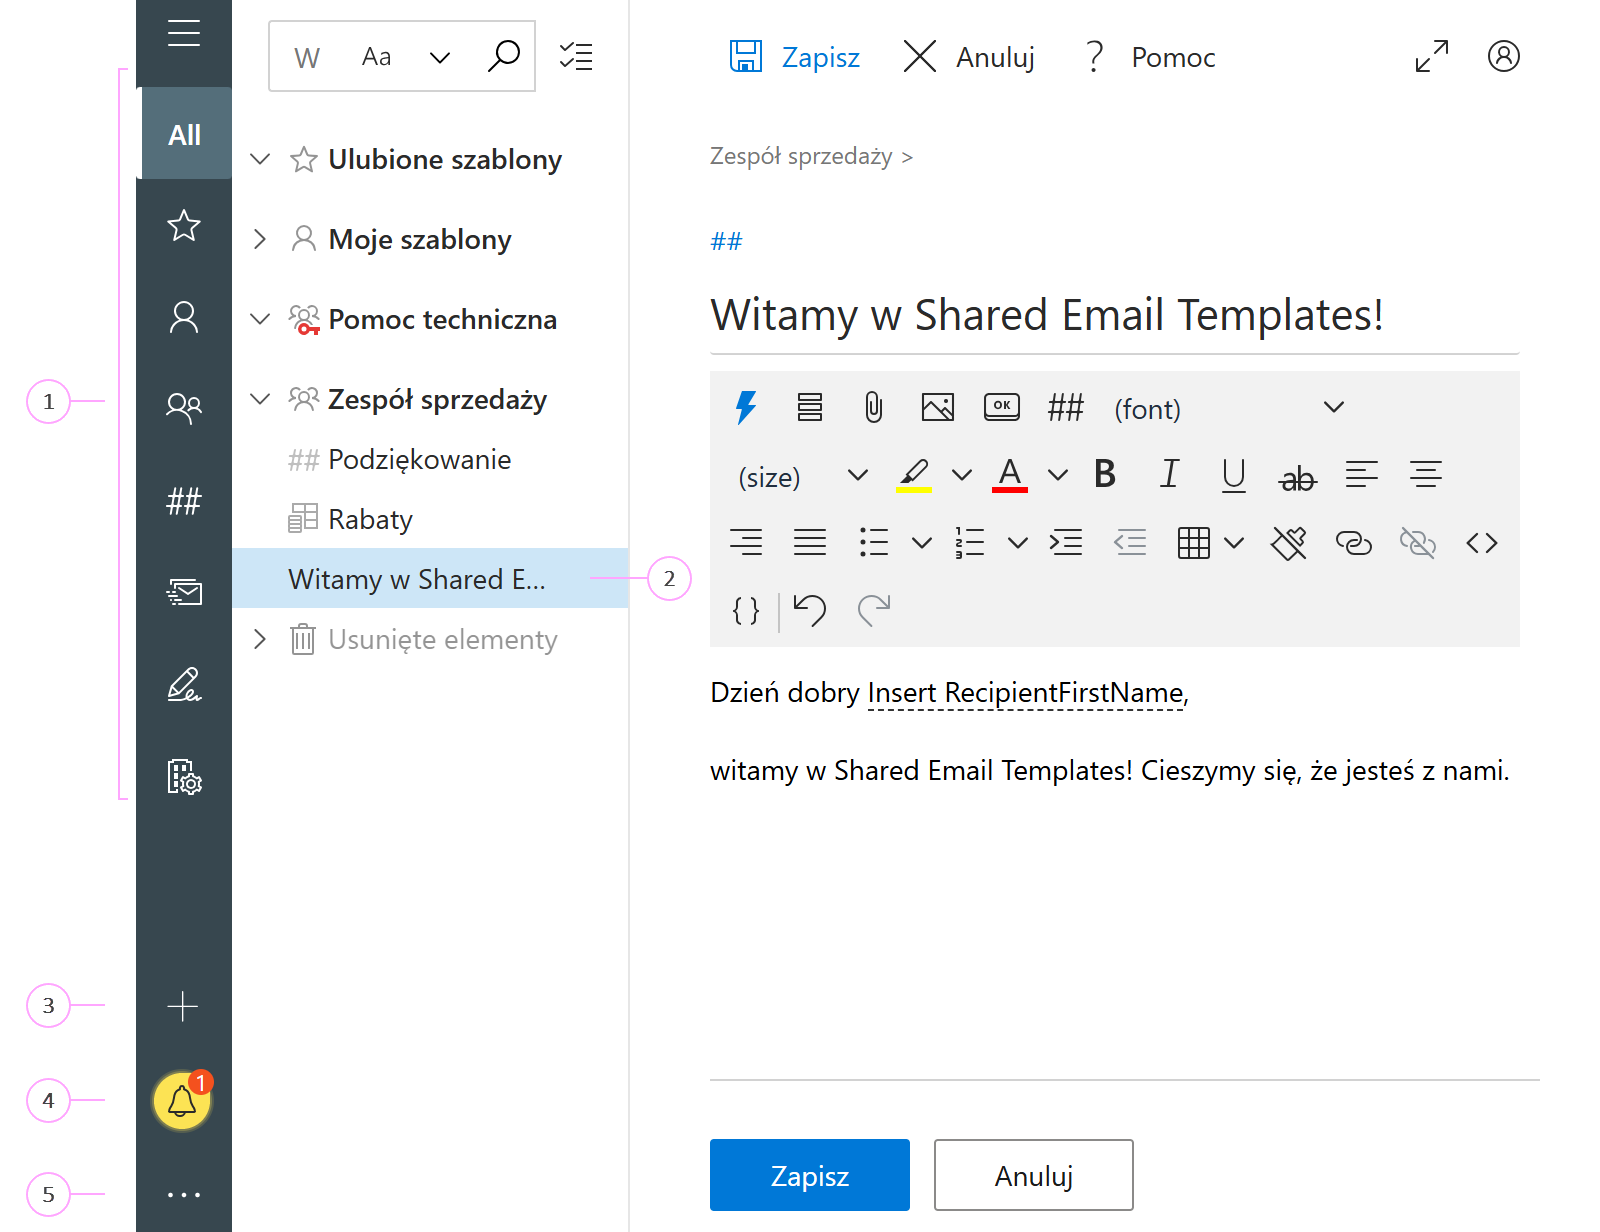Click the Pomoc link at the top
1600x1232 pixels.
1171,57
